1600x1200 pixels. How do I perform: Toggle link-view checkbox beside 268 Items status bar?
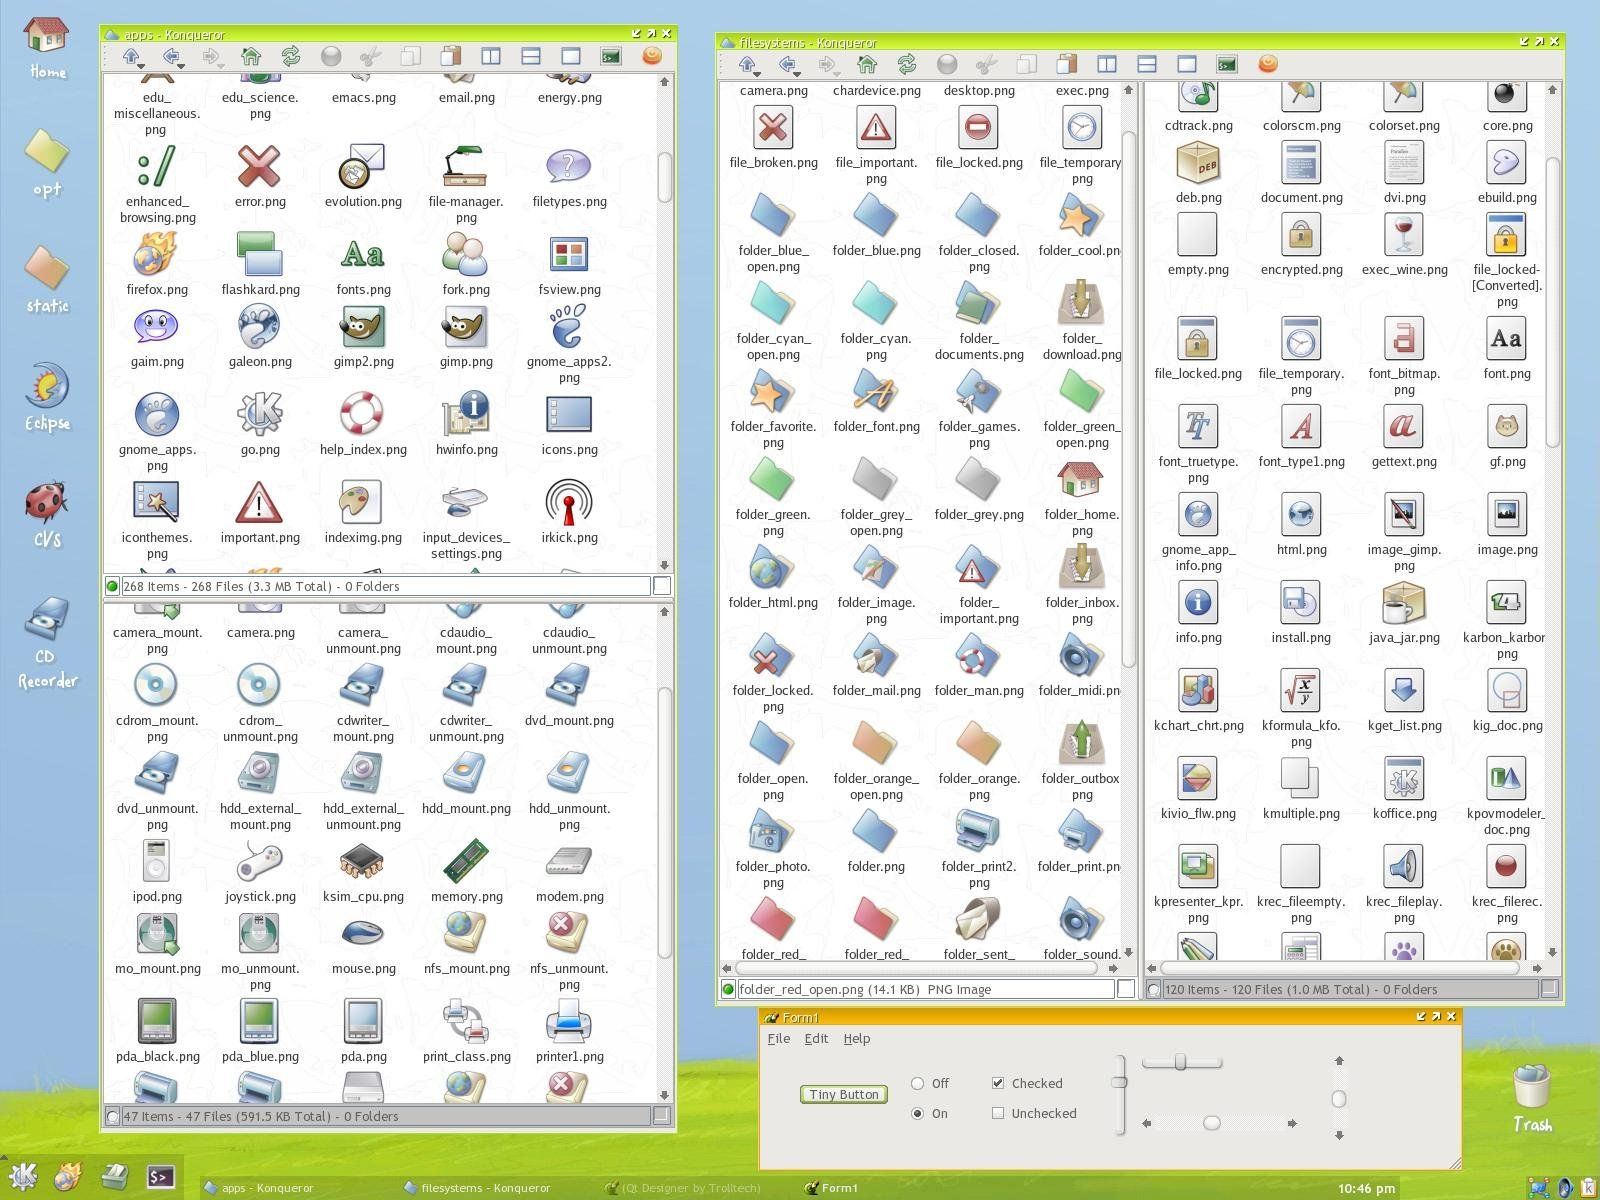tap(662, 586)
